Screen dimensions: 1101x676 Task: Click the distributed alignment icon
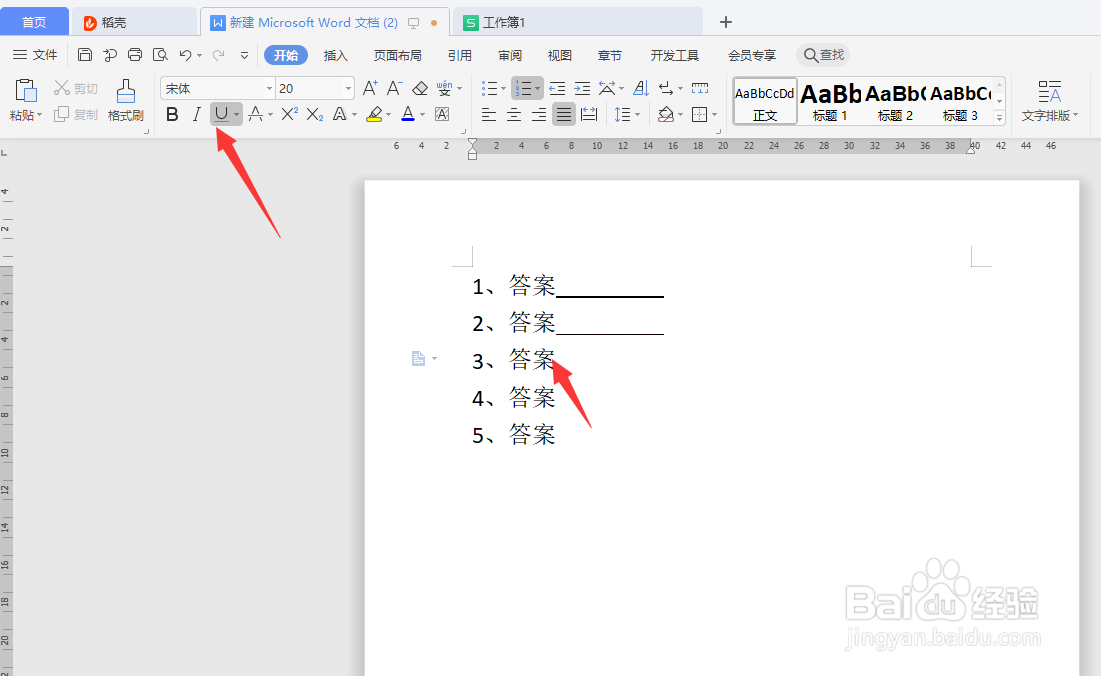coord(589,114)
